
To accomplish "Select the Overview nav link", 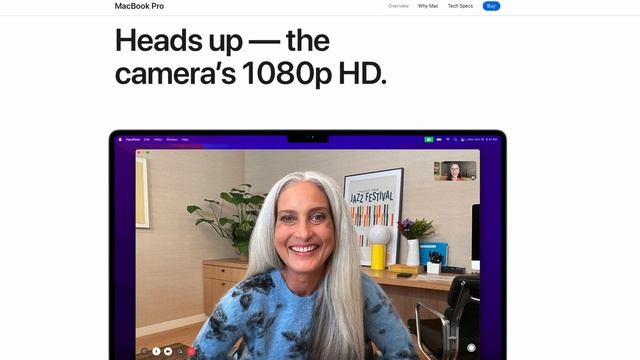I will [x=398, y=6].
